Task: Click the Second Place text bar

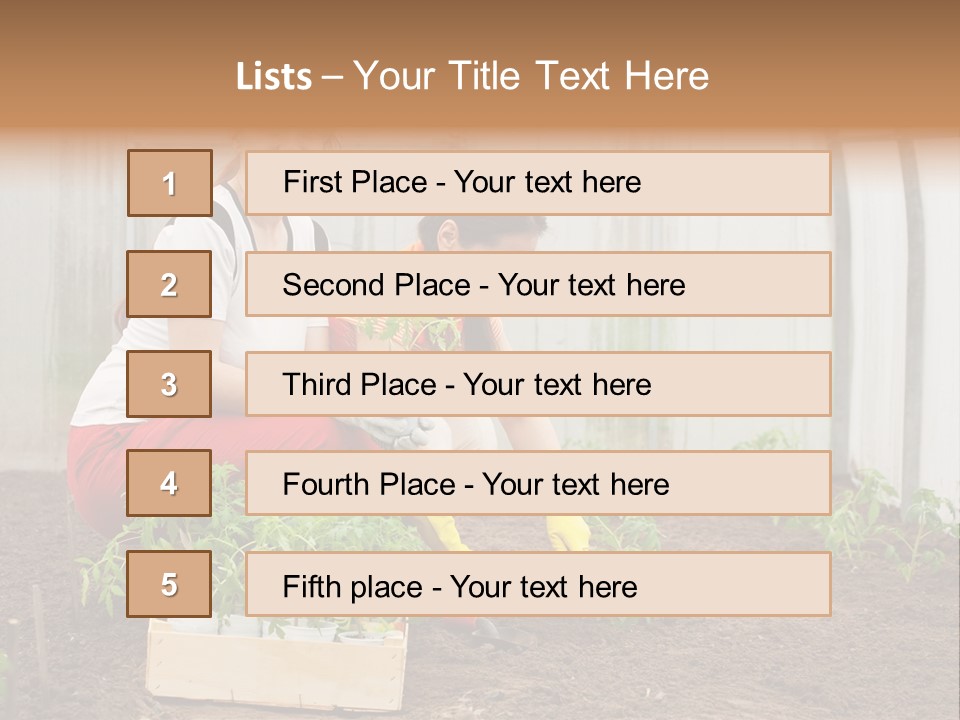Action: 538,284
